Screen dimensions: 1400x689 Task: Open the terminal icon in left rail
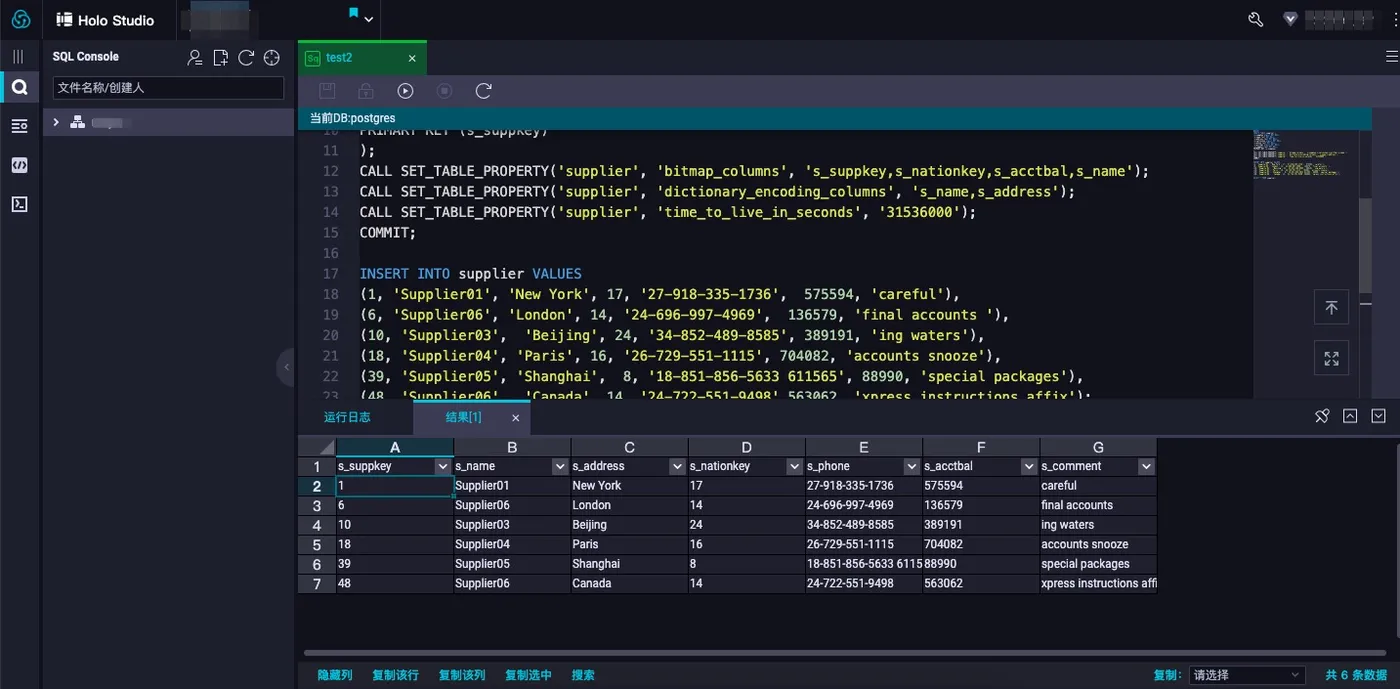tap(19, 204)
